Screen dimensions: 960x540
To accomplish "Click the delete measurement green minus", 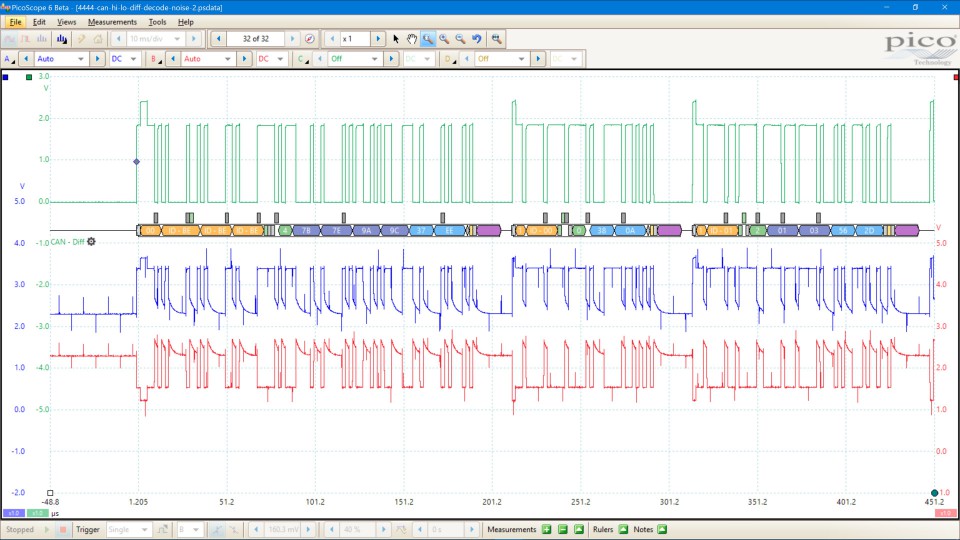I will 563,529.
